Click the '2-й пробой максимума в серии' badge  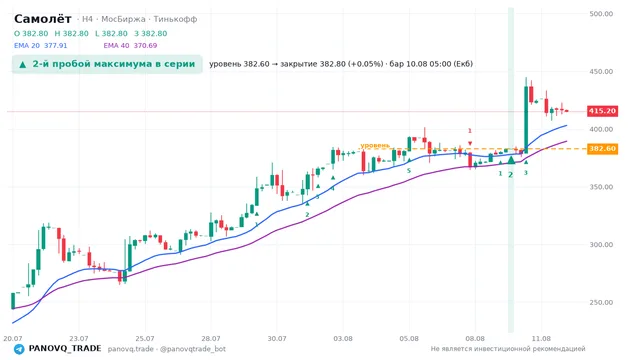107,64
